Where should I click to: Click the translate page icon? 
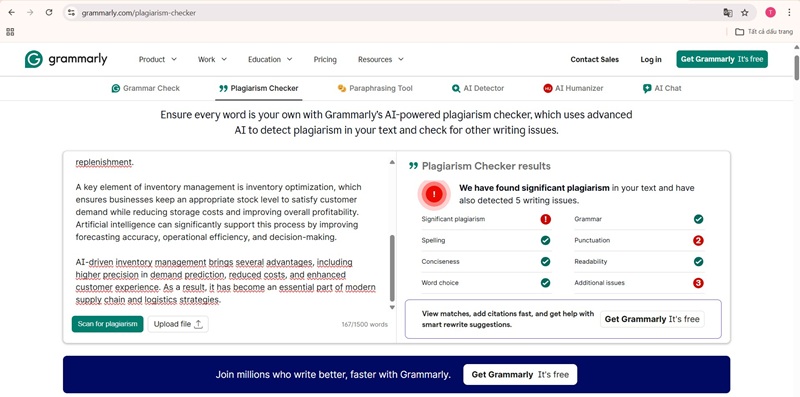(728, 13)
